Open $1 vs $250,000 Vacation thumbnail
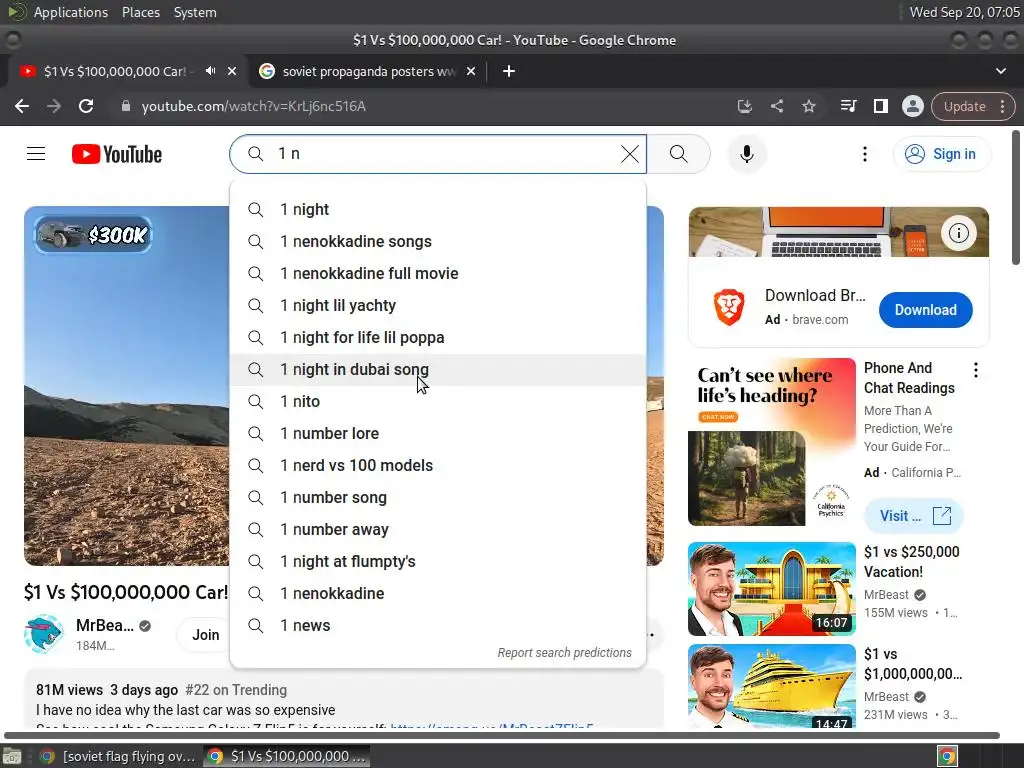This screenshot has height=768, width=1024. pyautogui.click(x=771, y=589)
